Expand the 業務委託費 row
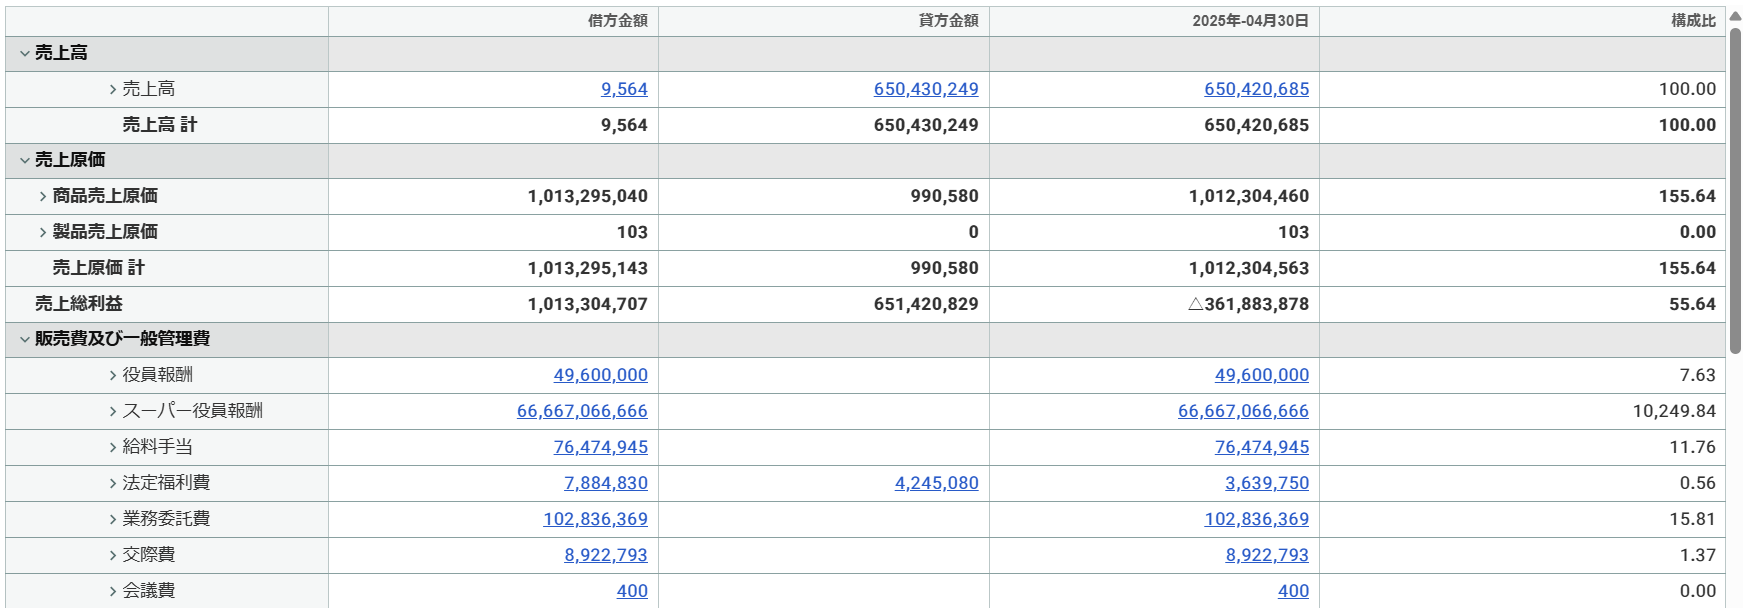This screenshot has width=1743, height=608. coord(113,520)
